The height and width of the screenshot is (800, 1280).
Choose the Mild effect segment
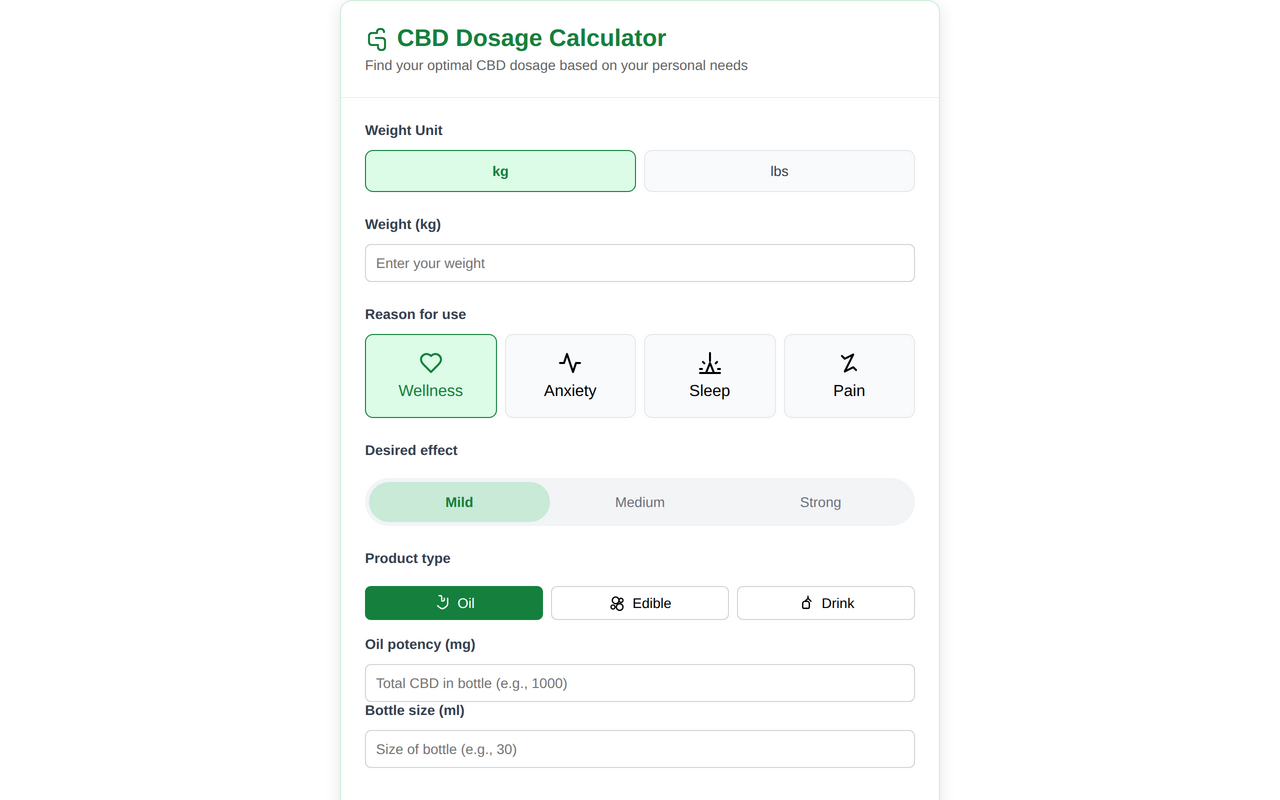point(459,501)
